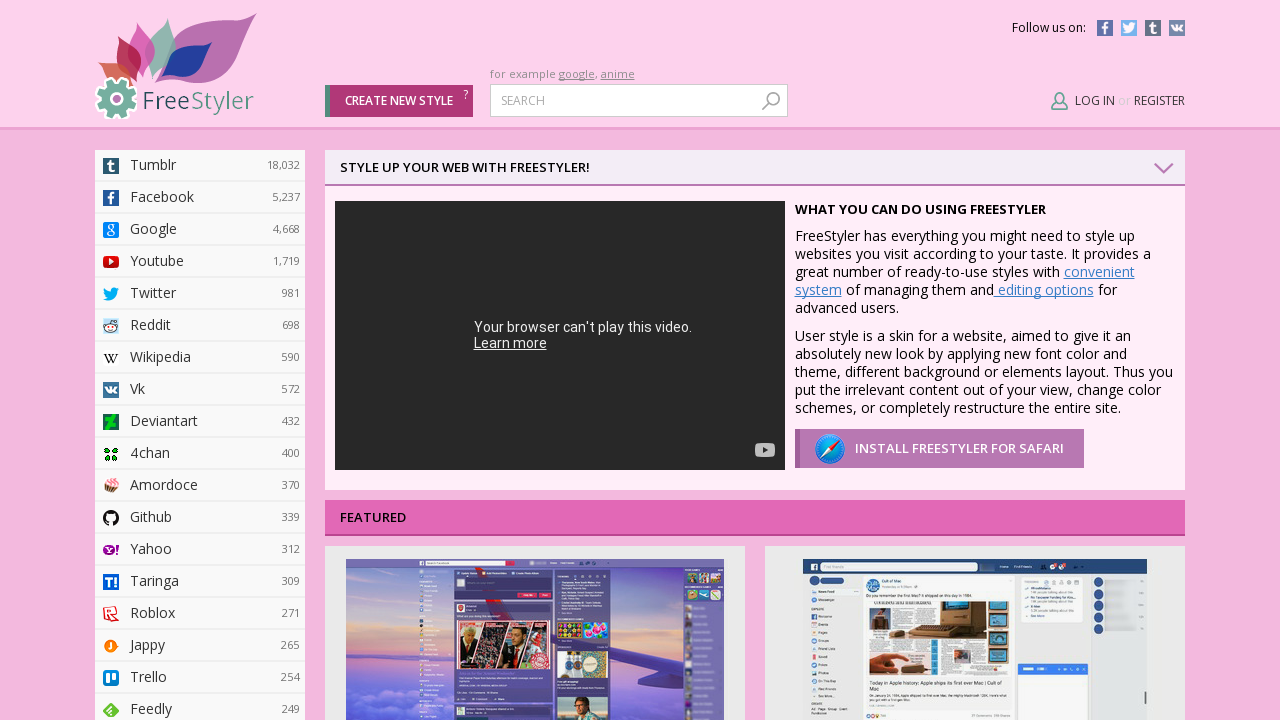Click the Vk icon in sidebar list

[111, 390]
